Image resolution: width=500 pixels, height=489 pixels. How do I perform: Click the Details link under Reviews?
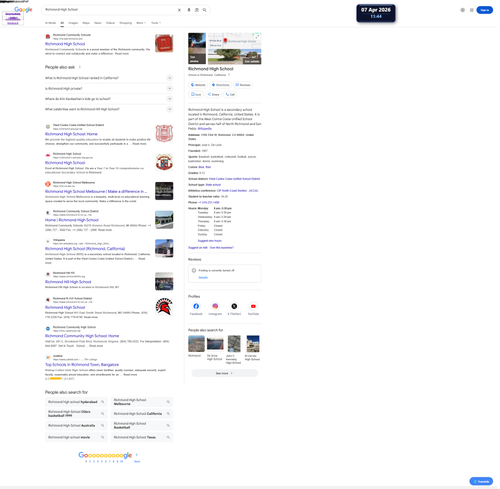coord(203,277)
